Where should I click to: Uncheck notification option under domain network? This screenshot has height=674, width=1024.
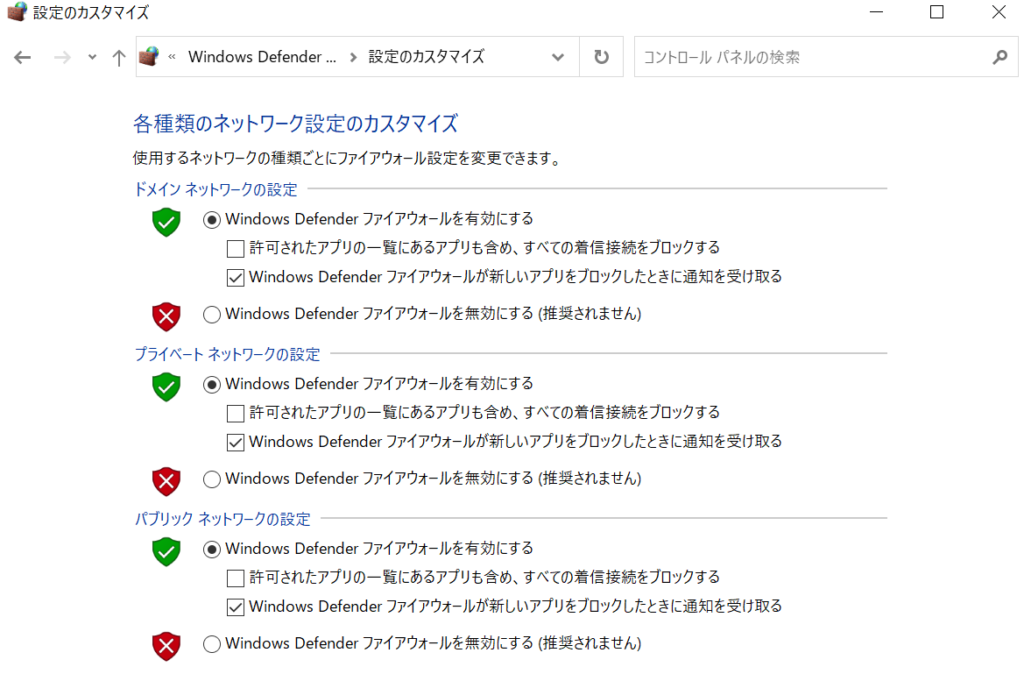(235, 278)
